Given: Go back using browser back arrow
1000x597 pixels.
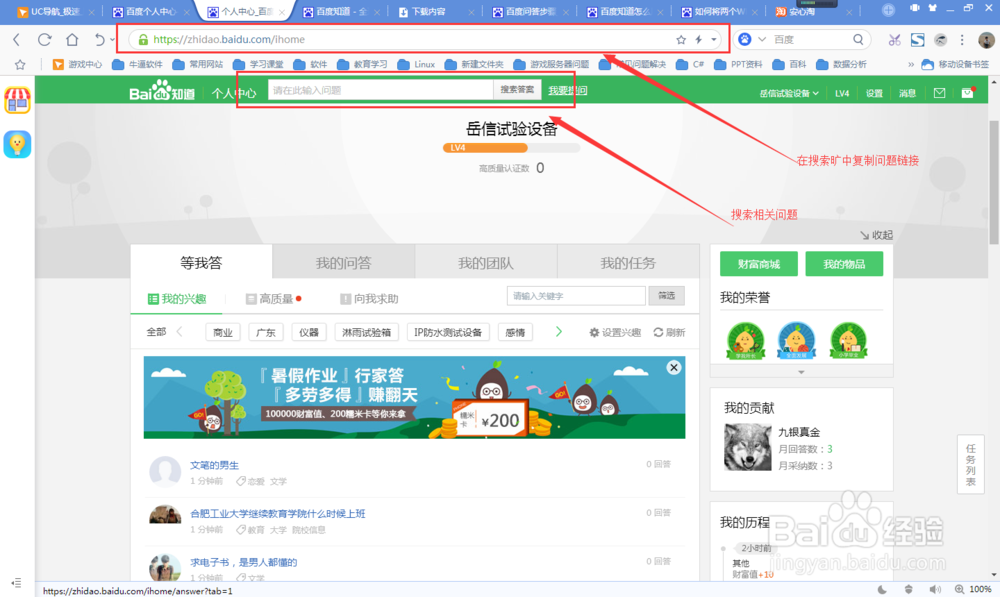Looking at the screenshot, I should click(x=17, y=40).
